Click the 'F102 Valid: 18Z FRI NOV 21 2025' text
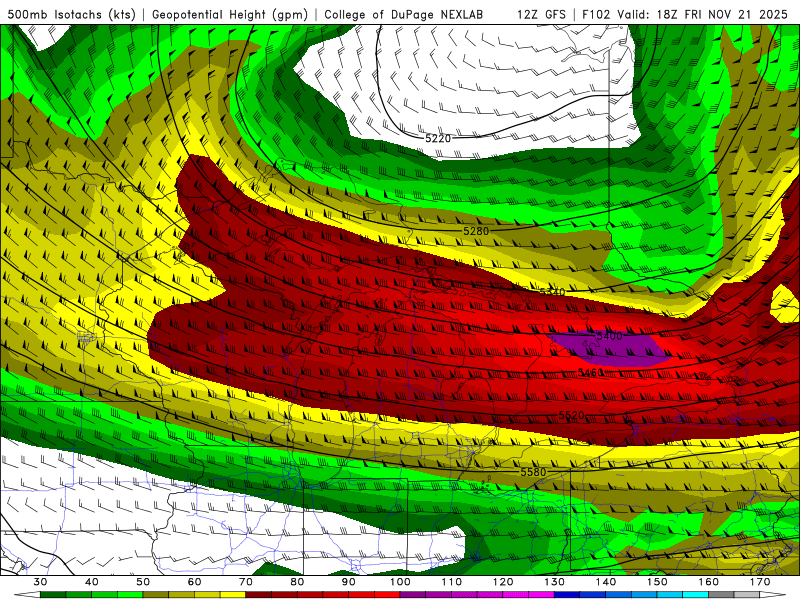 (685, 15)
